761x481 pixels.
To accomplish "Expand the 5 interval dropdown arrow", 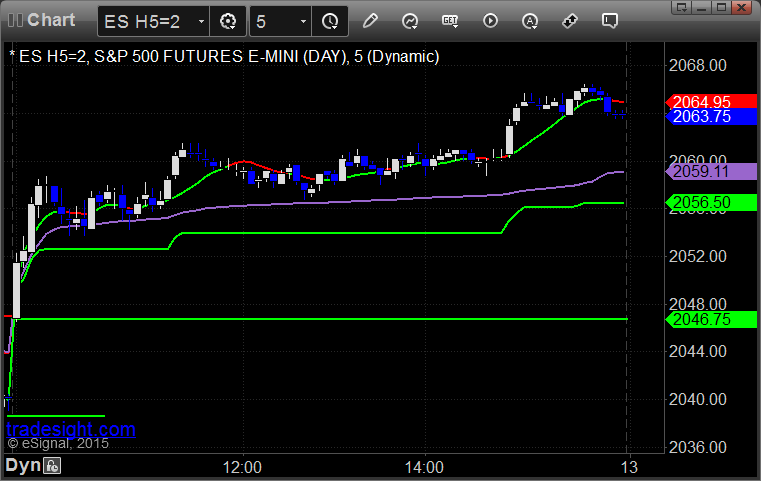I will click(x=303, y=21).
